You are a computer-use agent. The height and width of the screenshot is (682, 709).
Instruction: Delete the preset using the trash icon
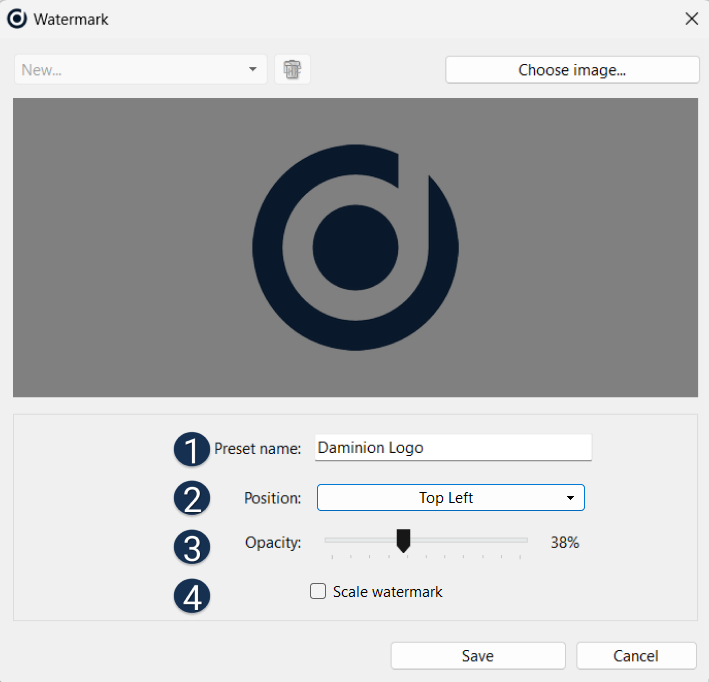pyautogui.click(x=292, y=70)
